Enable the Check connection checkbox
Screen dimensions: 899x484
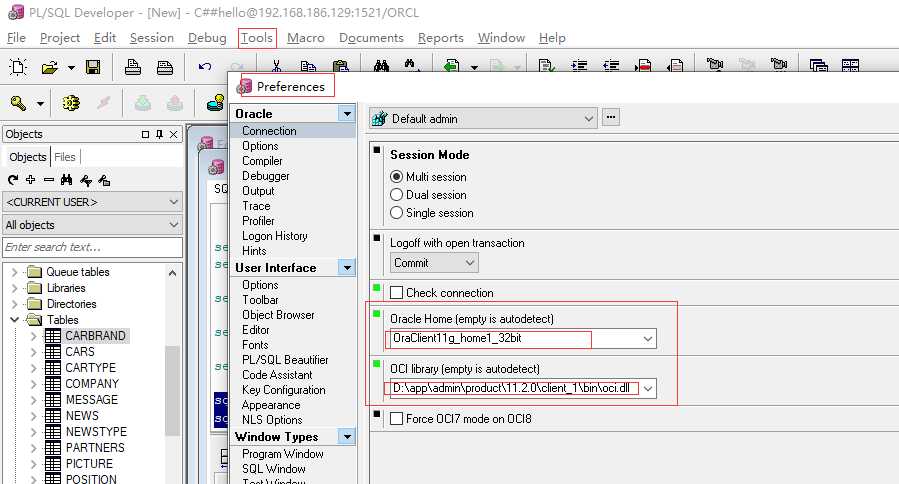(396, 292)
